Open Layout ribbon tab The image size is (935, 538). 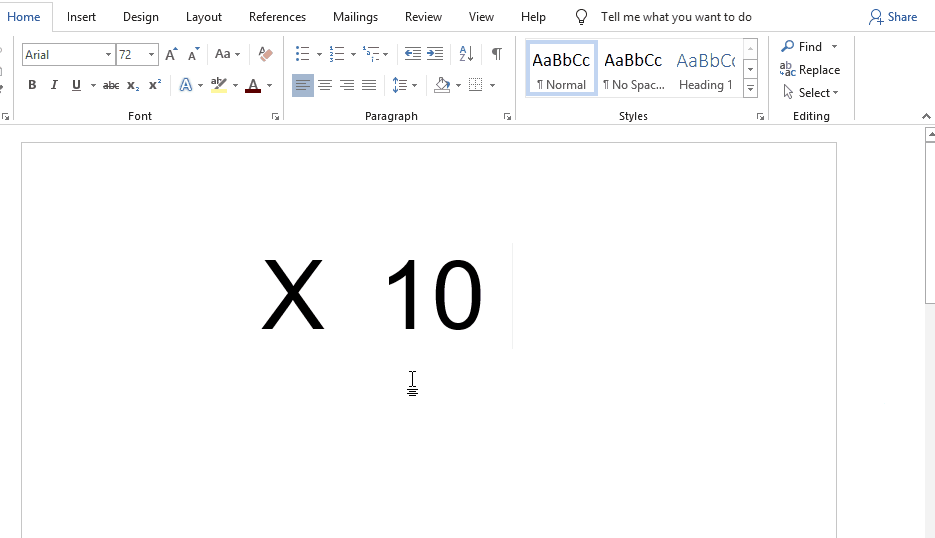203,17
